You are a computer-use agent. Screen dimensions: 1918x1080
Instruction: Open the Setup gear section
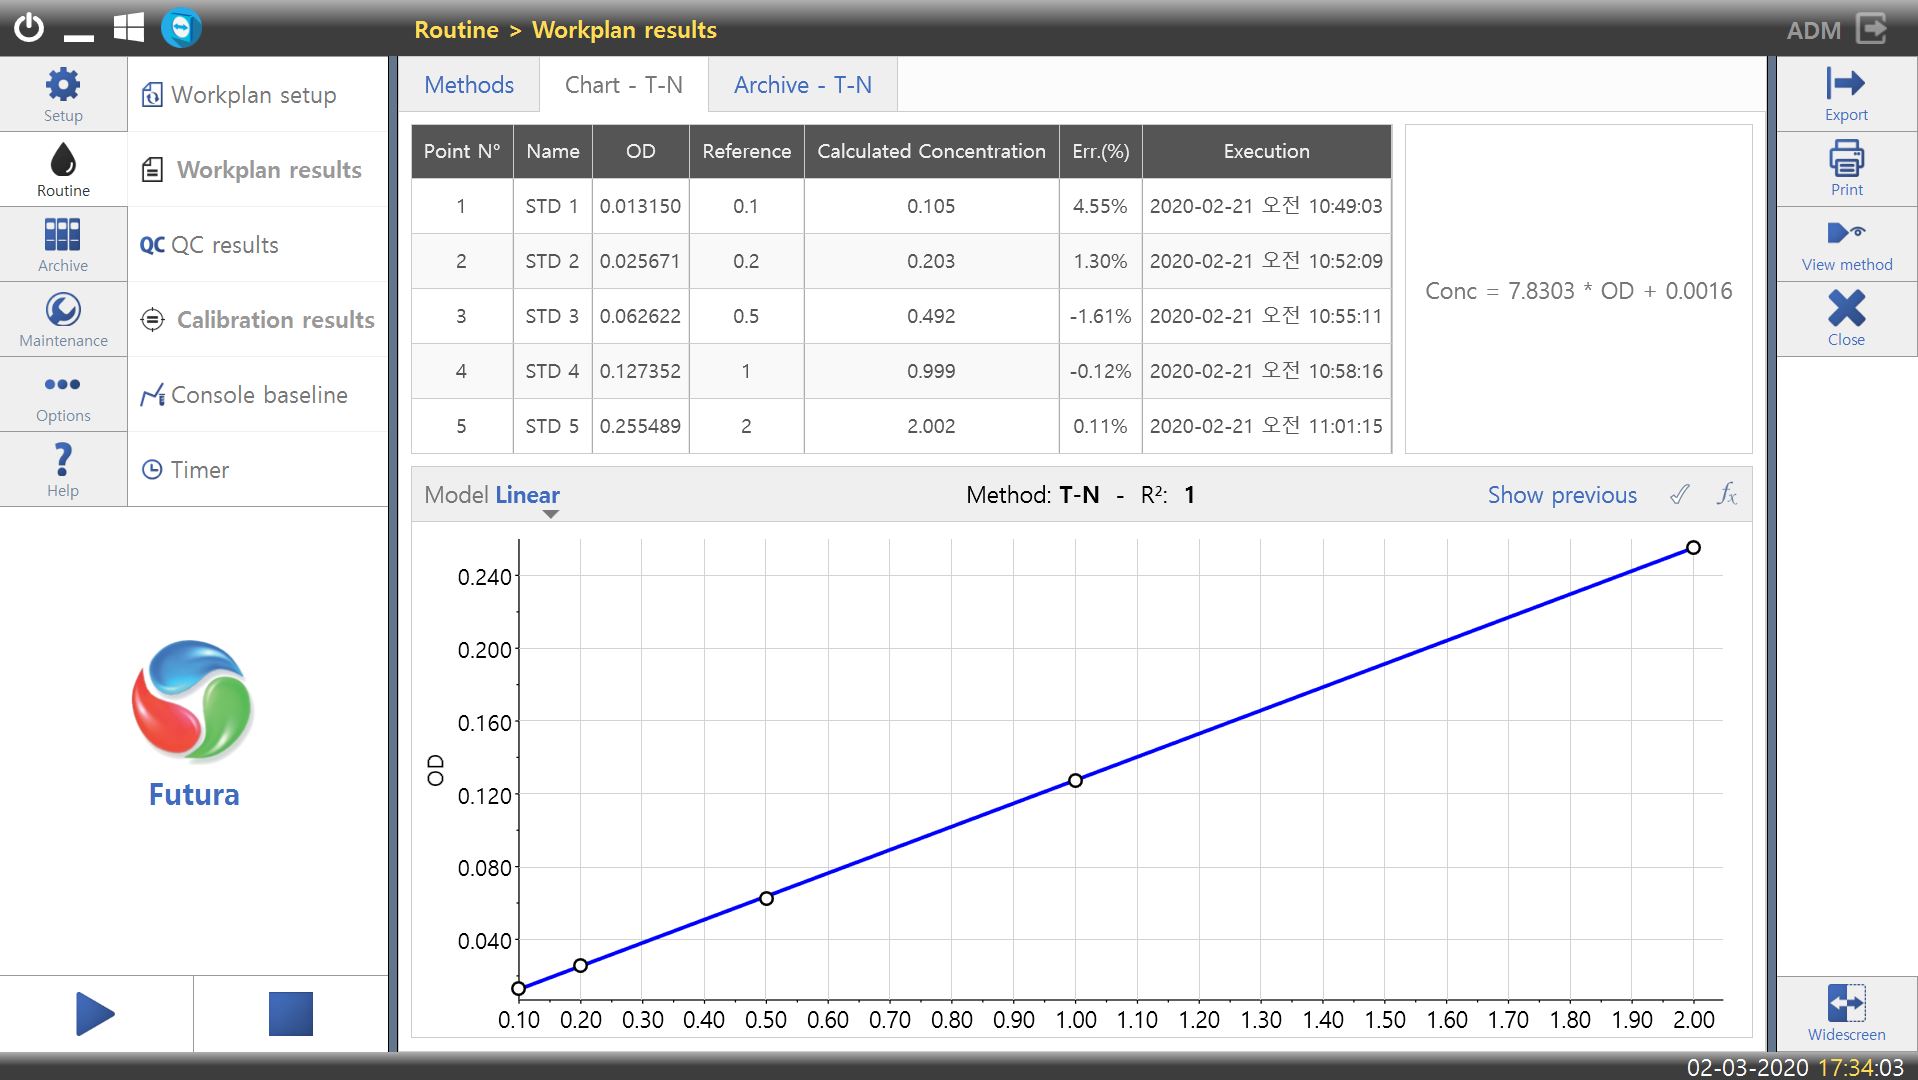point(63,94)
